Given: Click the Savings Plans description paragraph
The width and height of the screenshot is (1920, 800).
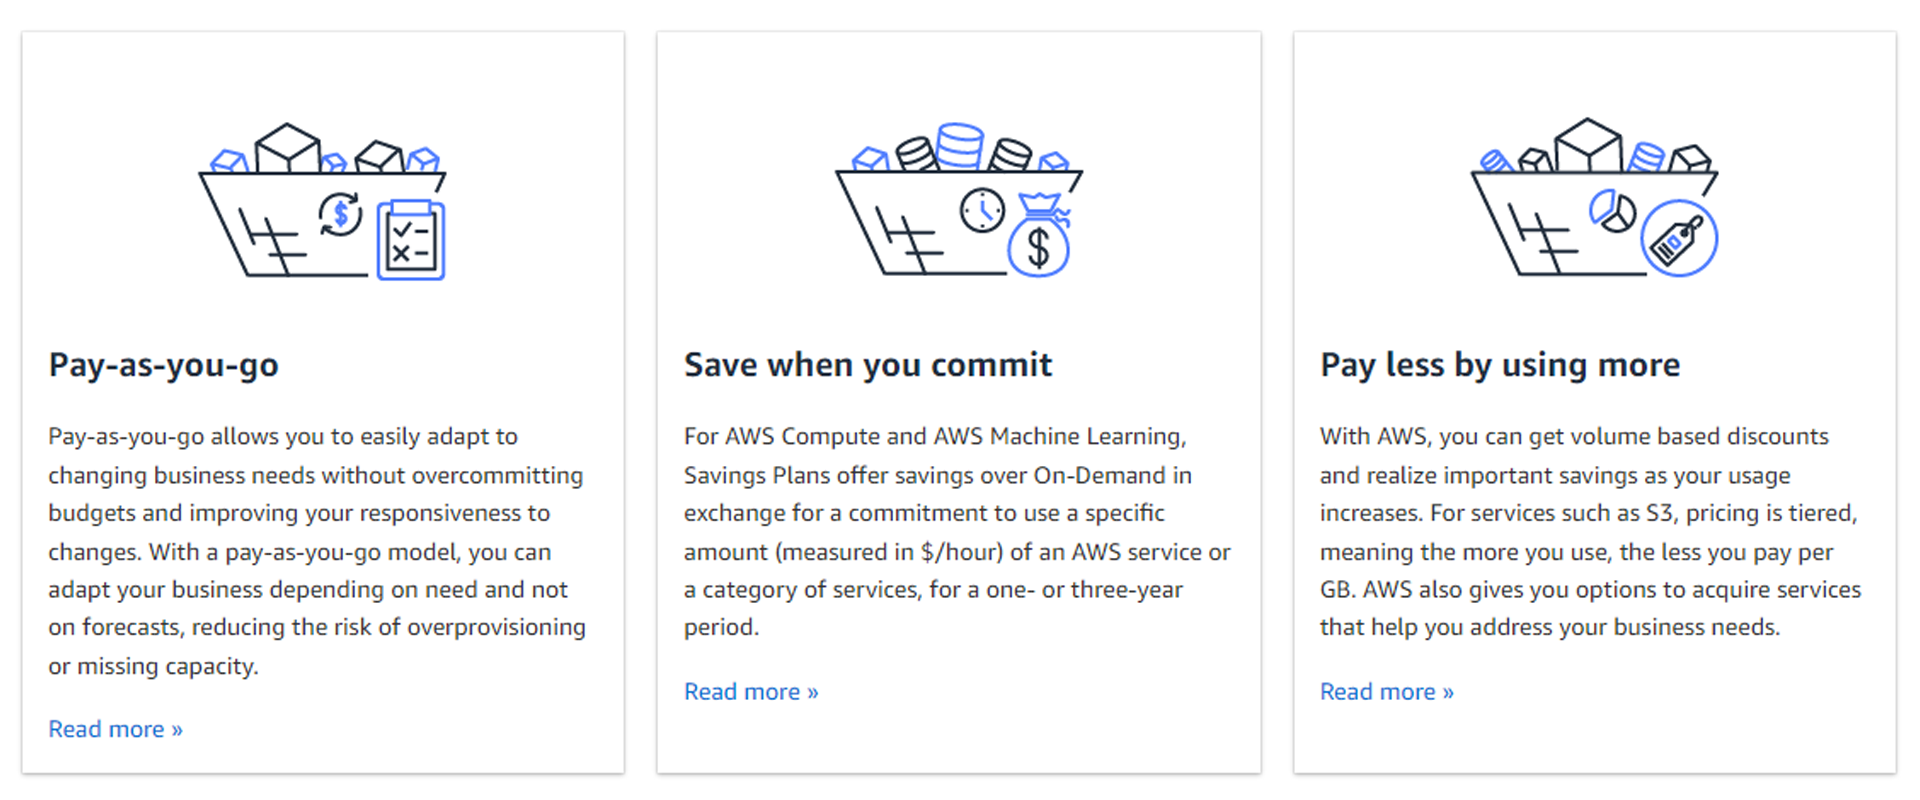Looking at the screenshot, I should 957,532.
